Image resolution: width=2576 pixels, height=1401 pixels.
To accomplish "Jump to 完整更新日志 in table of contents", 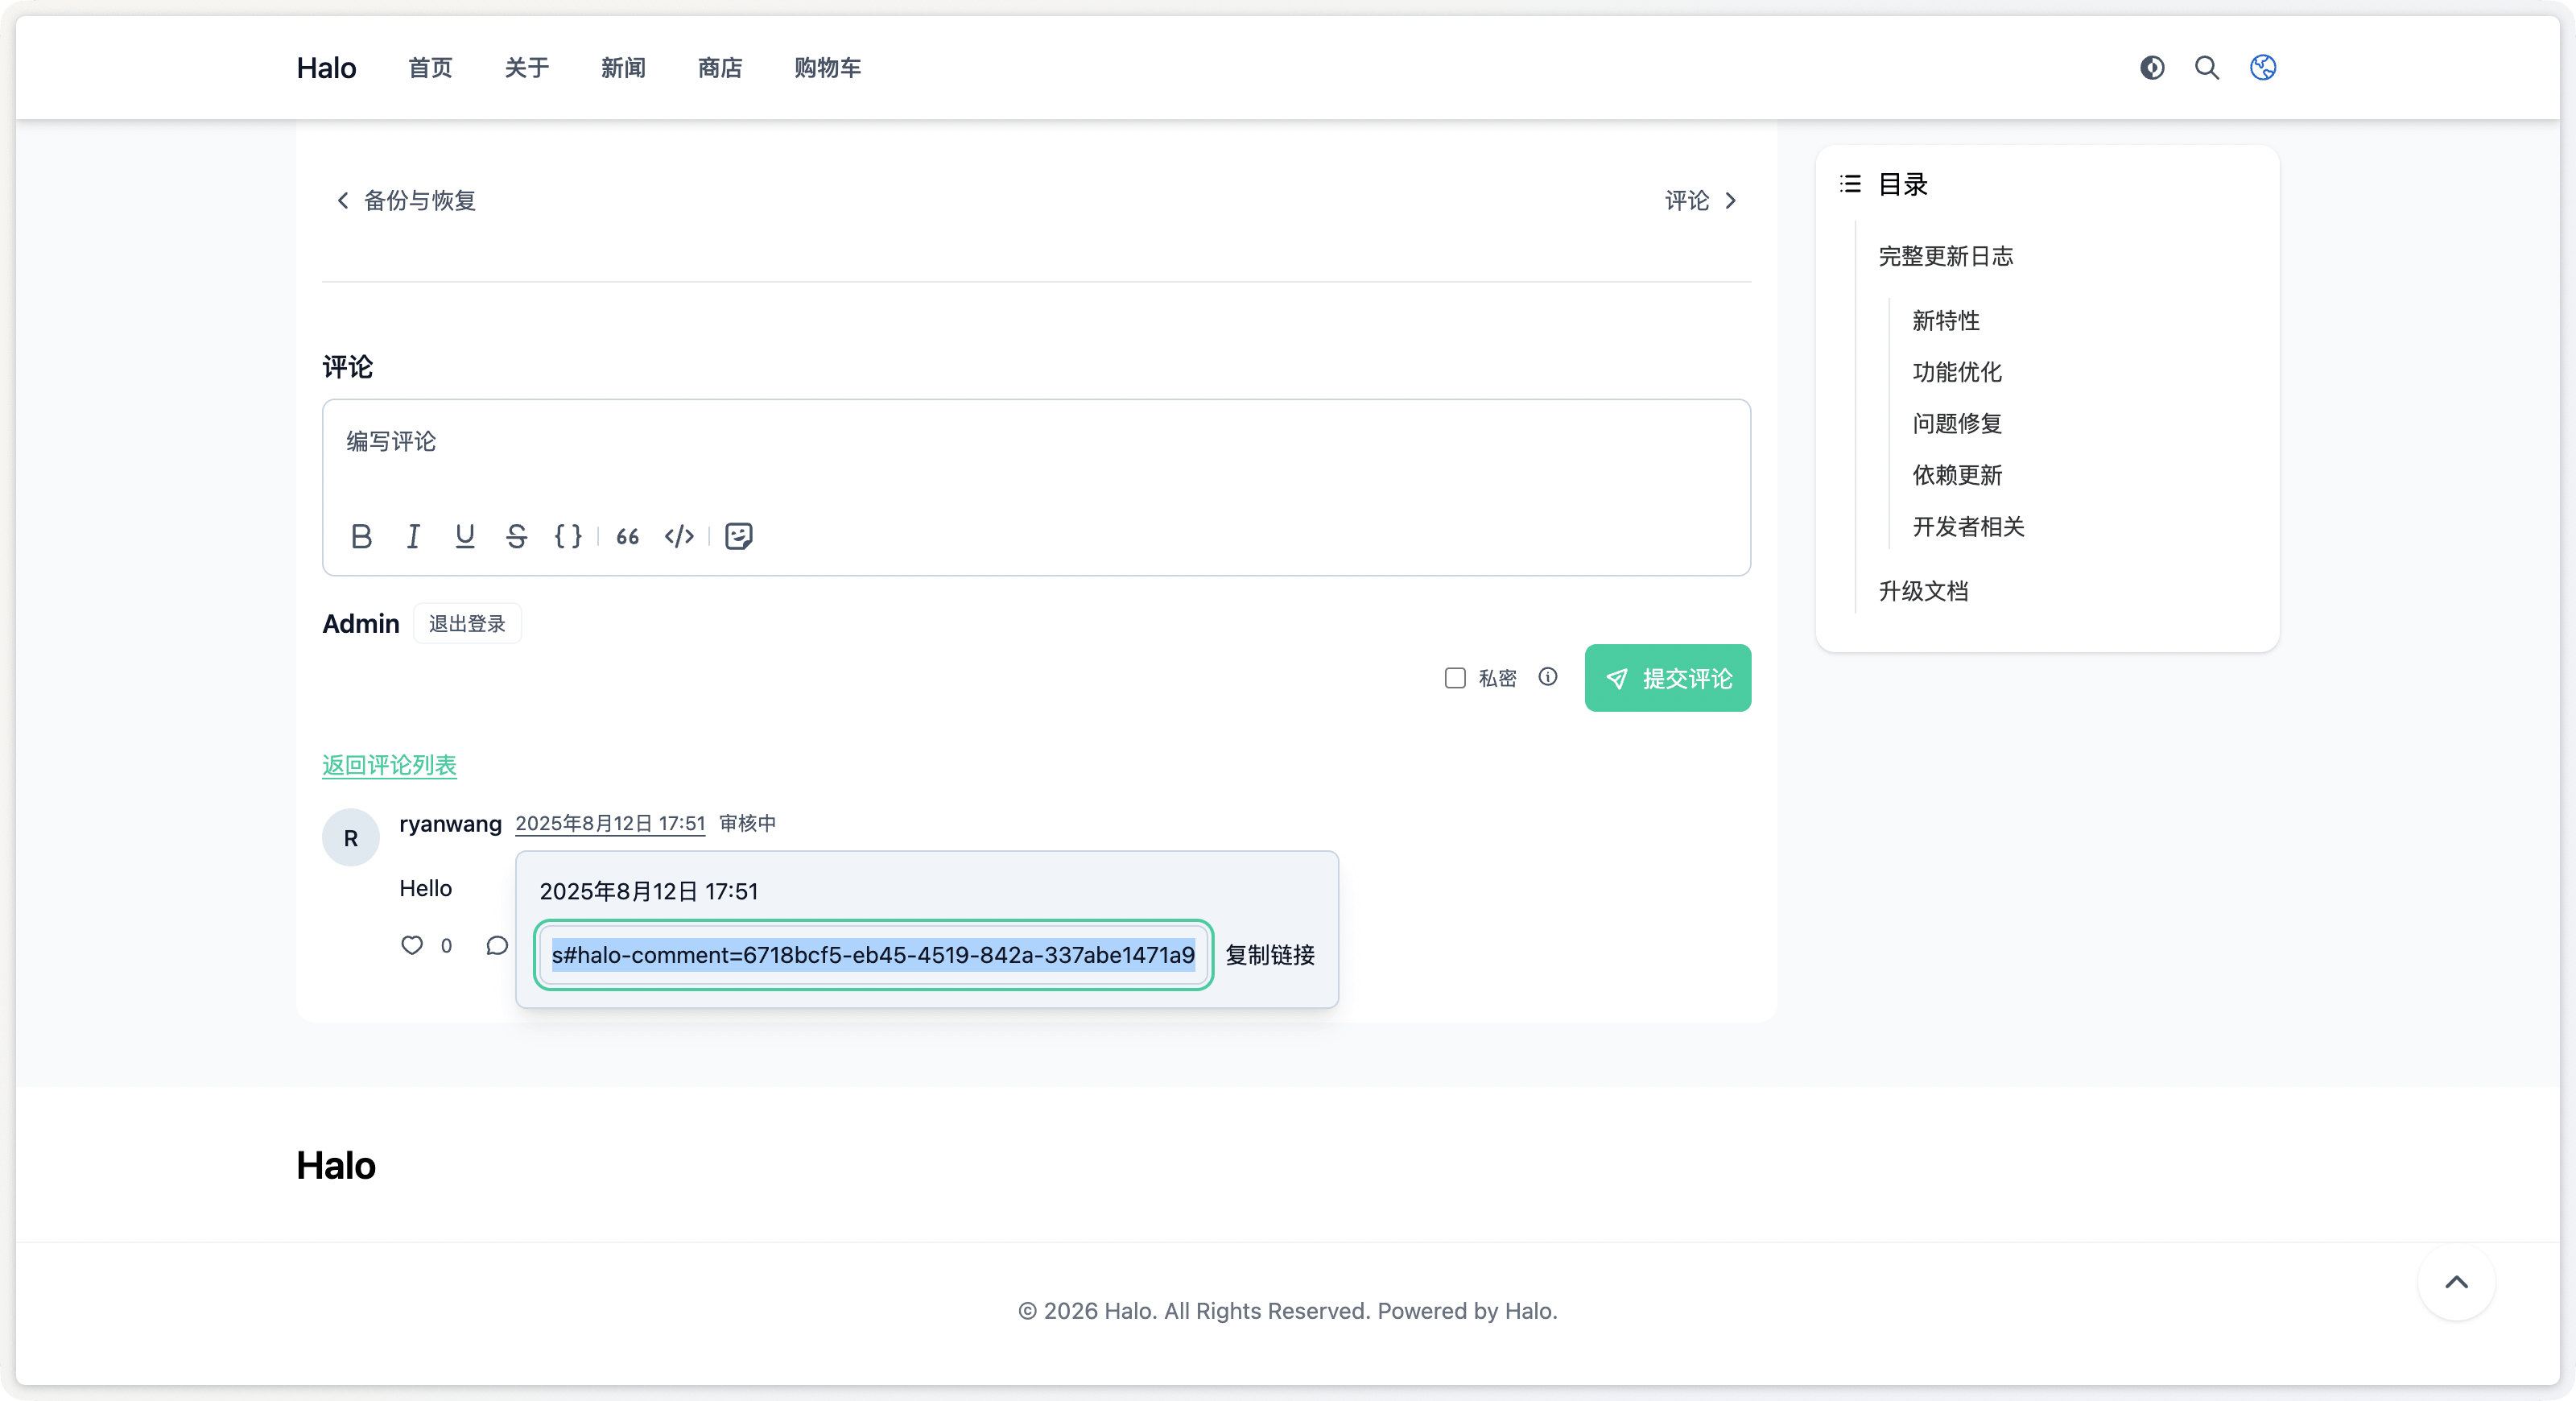I will click(x=1946, y=256).
